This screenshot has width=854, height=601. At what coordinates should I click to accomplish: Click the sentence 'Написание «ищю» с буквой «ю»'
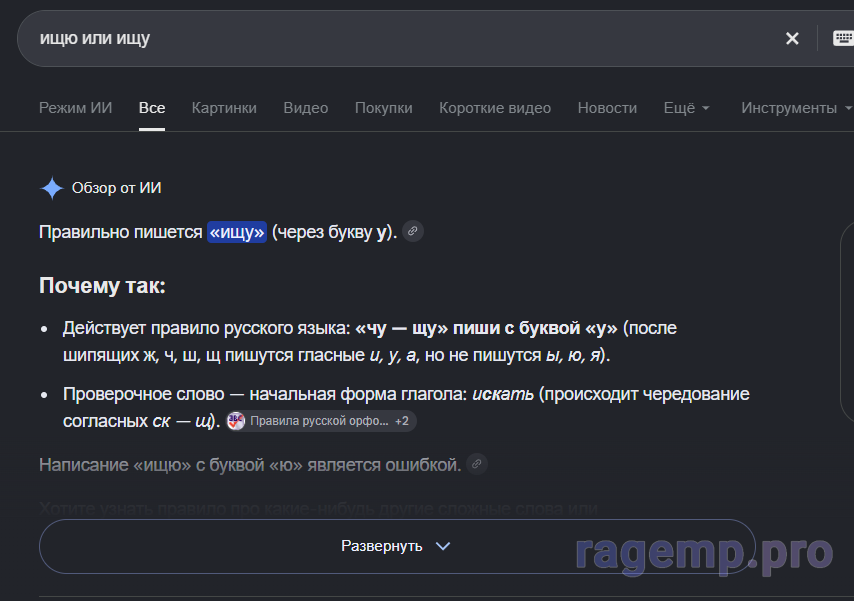170,465
